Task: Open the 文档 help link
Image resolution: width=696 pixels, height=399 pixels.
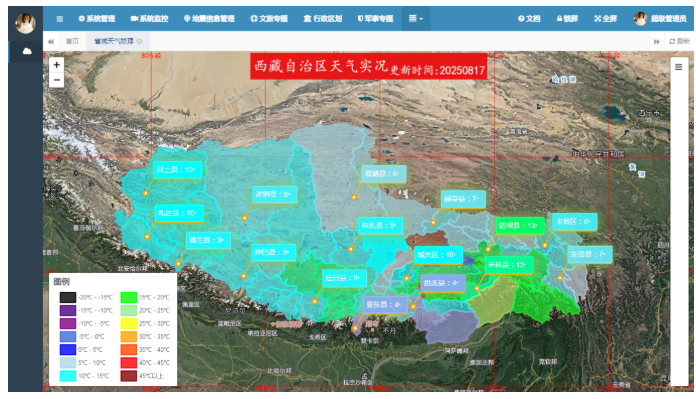Action: click(x=529, y=19)
